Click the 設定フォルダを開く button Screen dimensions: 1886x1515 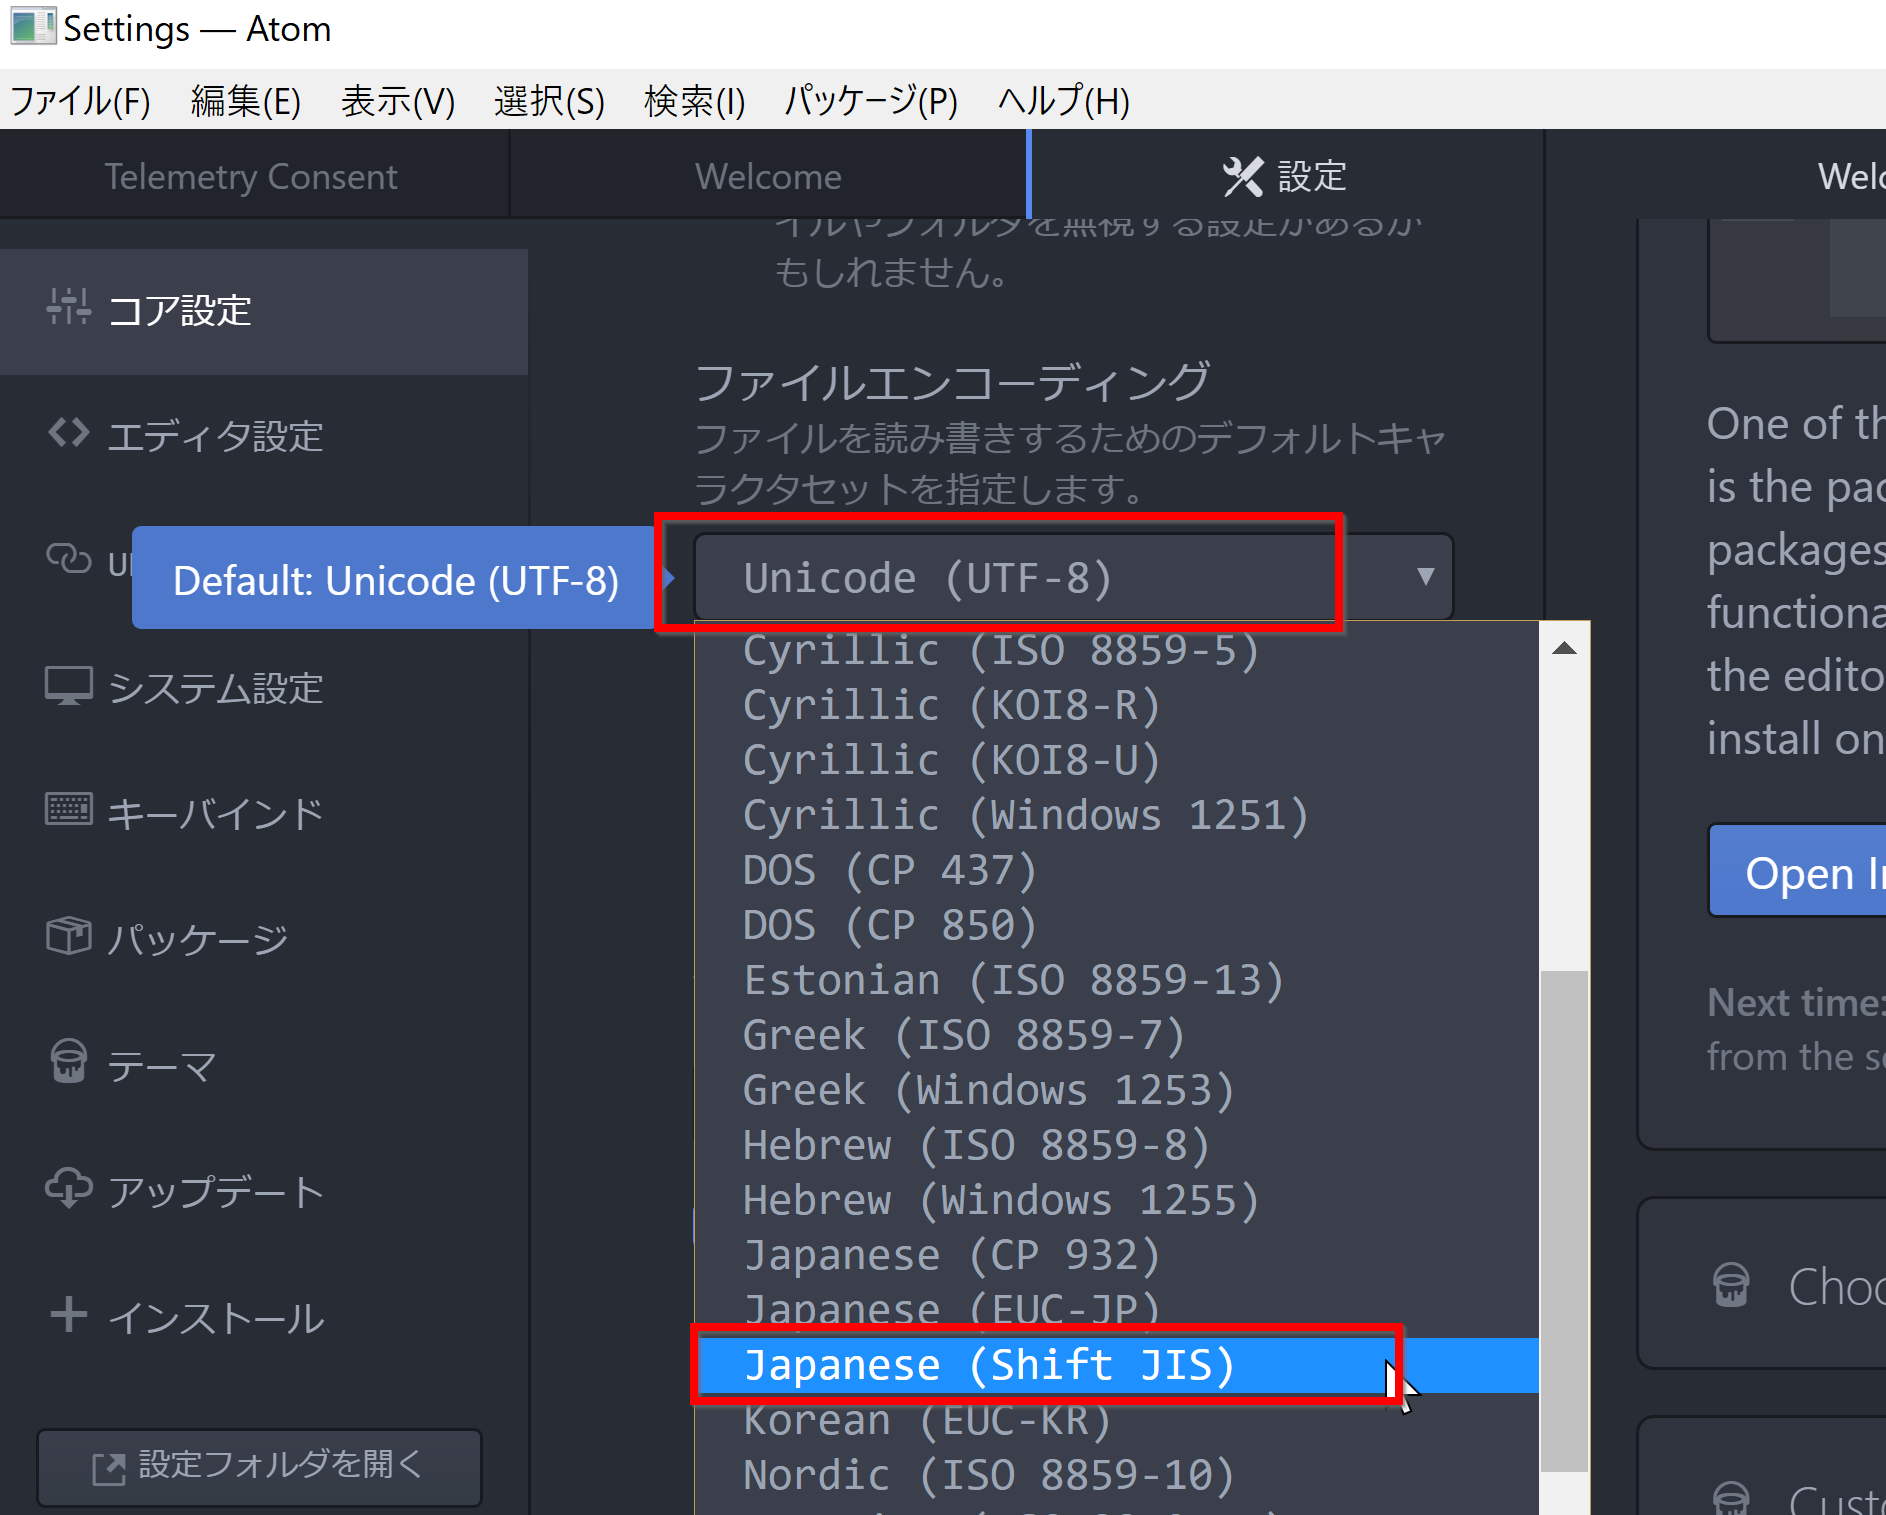point(260,1466)
